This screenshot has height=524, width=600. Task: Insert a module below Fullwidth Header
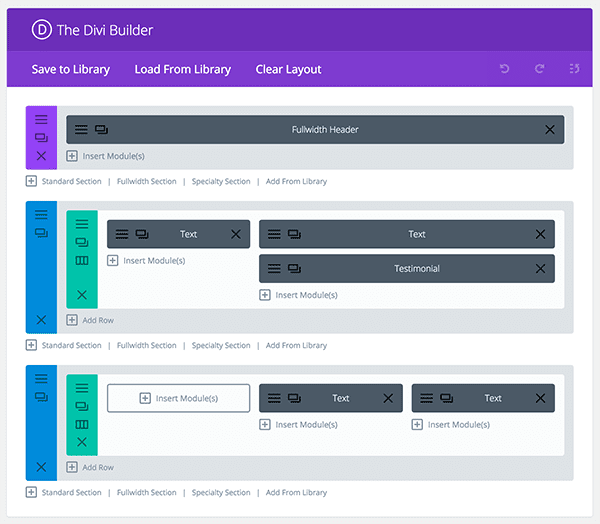click(106, 156)
